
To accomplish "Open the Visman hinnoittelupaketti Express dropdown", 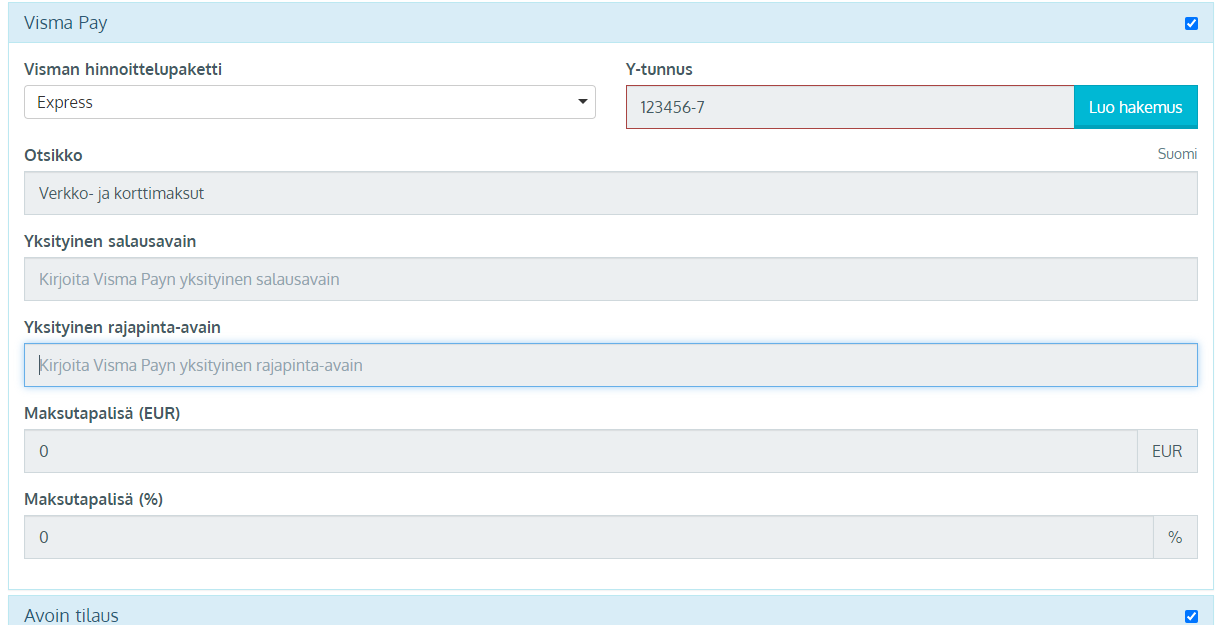I will (310, 102).
